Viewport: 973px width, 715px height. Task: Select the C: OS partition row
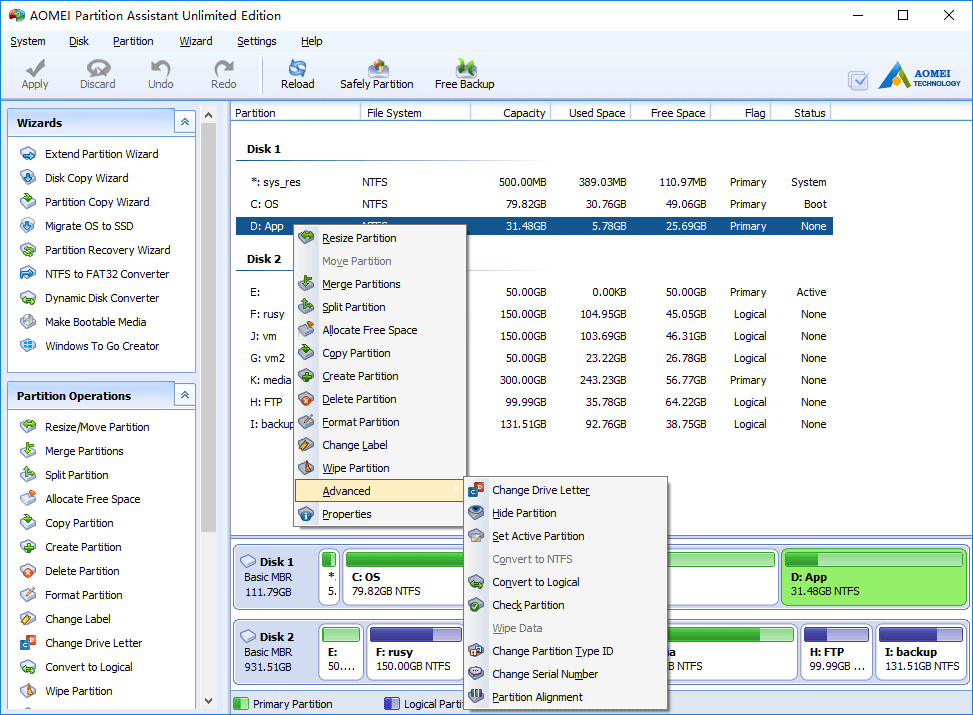(x=534, y=204)
